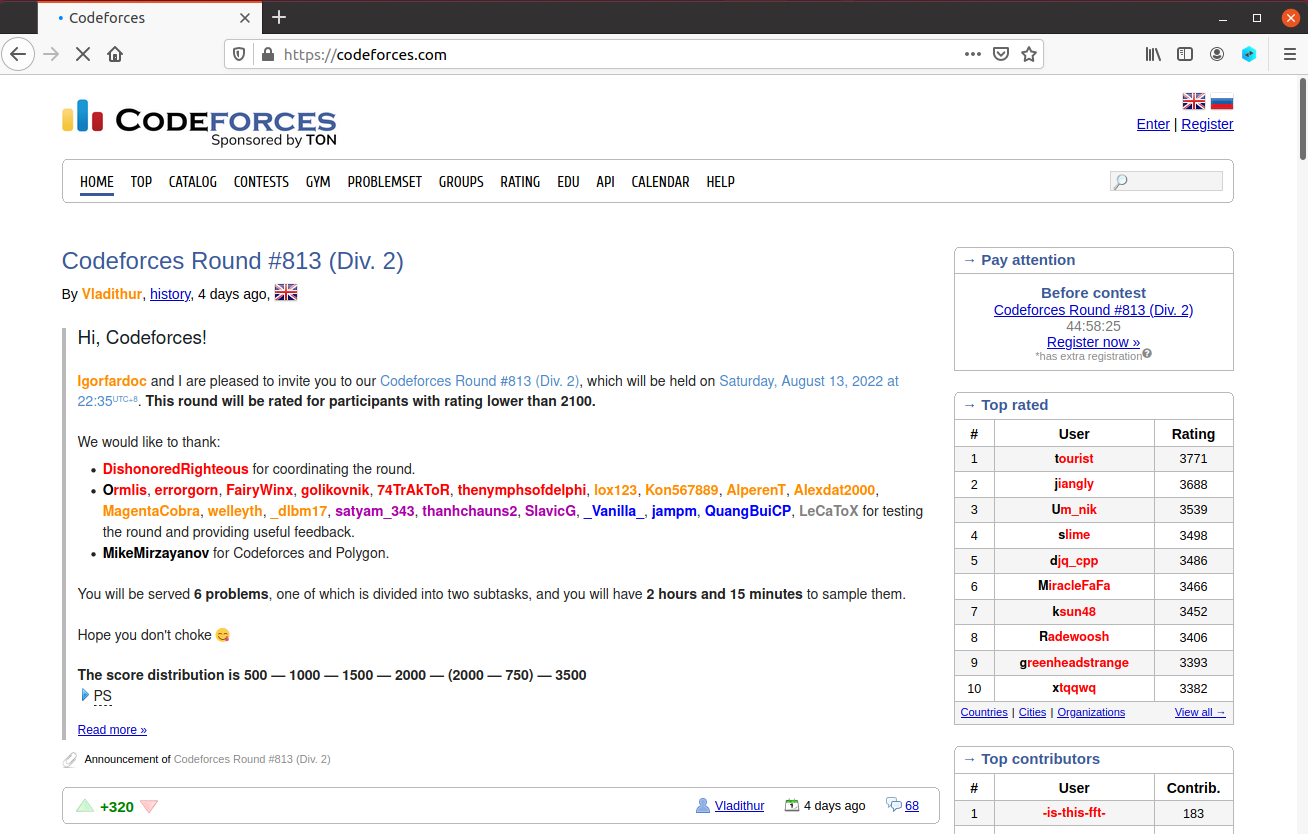Click the Countries link
This screenshot has width=1308, height=834.
point(984,712)
